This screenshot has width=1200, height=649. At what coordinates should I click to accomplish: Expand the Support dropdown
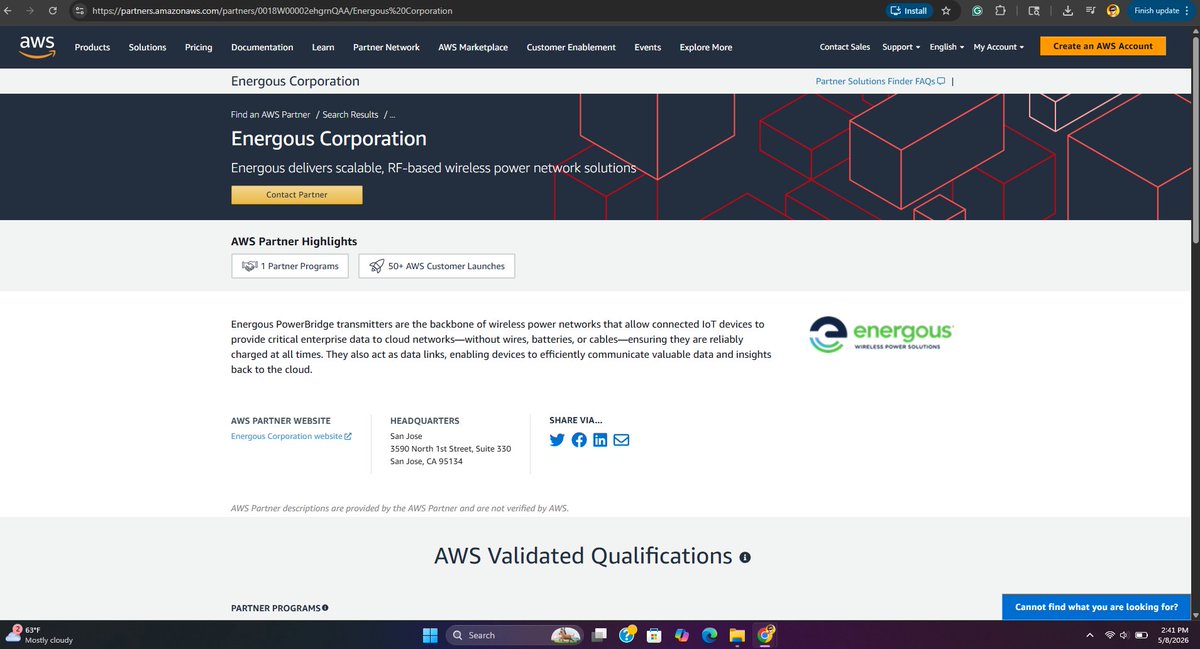902,47
